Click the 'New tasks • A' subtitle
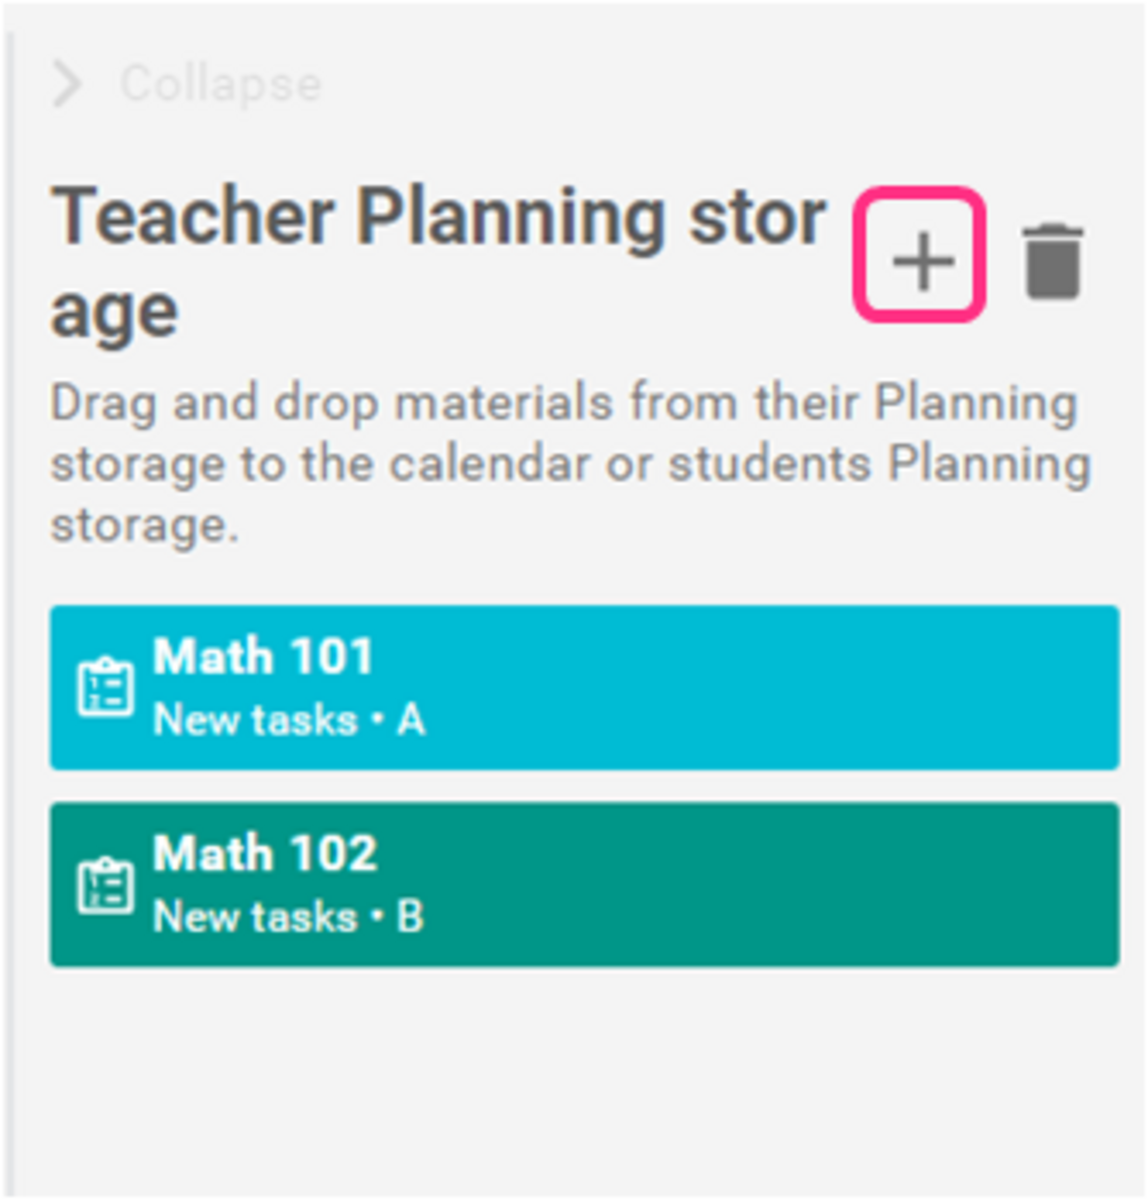The width and height of the screenshot is (1148, 1200). pyautogui.click(x=289, y=720)
